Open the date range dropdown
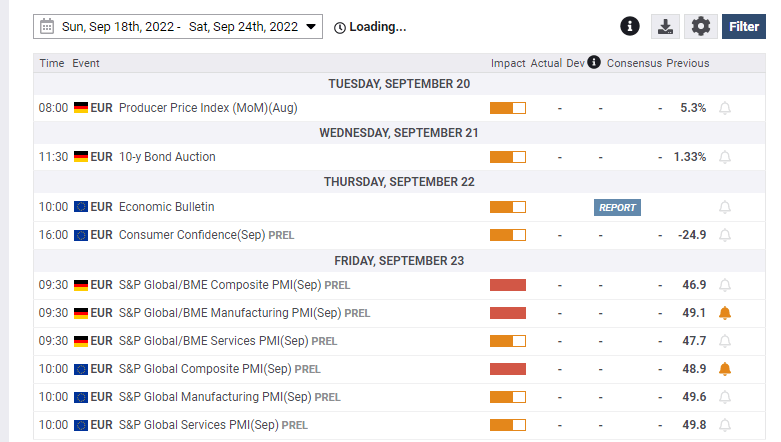781x442 pixels. (311, 27)
